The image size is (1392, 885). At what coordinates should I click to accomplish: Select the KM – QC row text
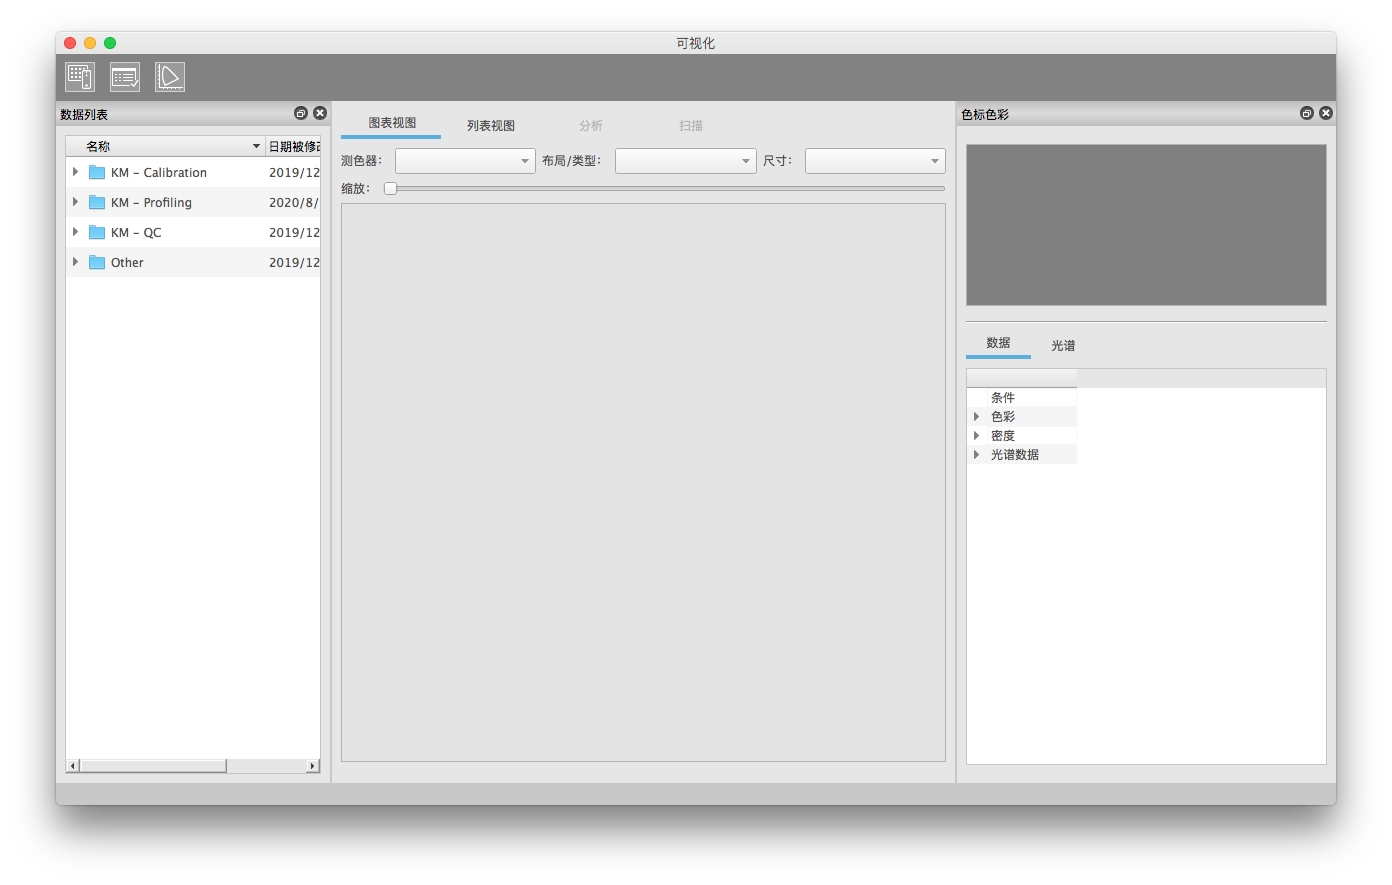136,232
